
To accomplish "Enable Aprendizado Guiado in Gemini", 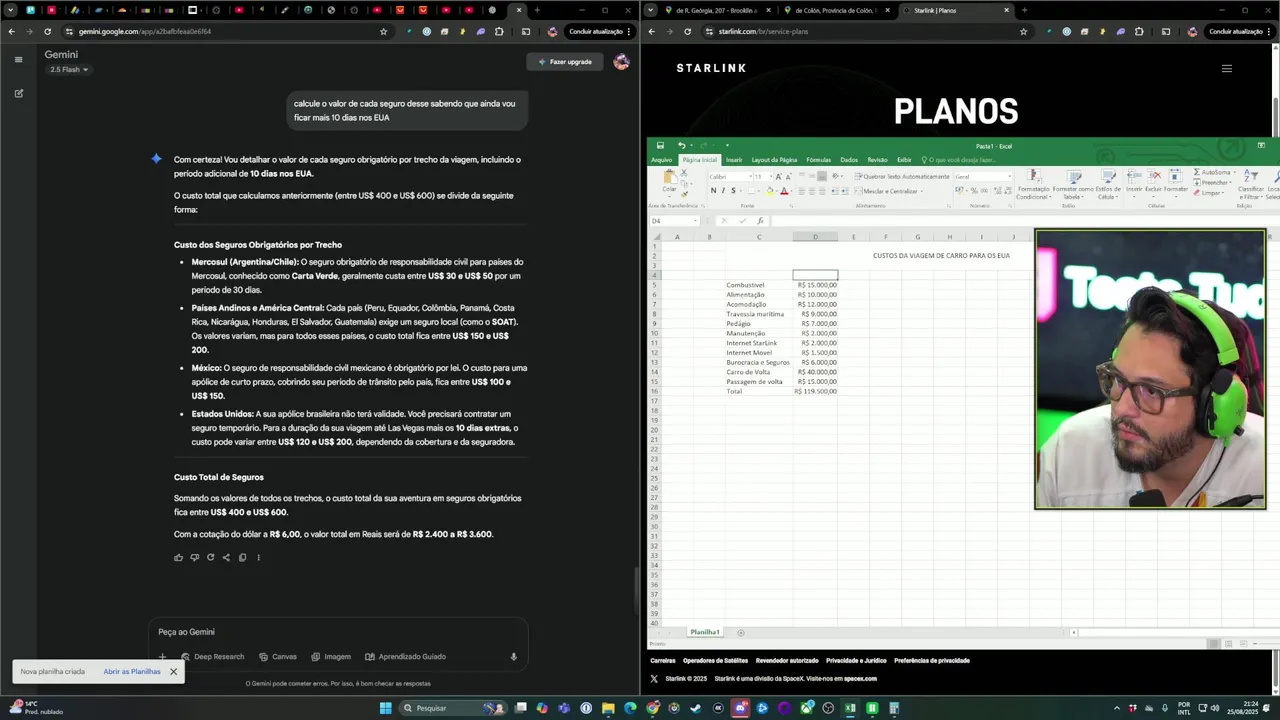I will (x=405, y=657).
